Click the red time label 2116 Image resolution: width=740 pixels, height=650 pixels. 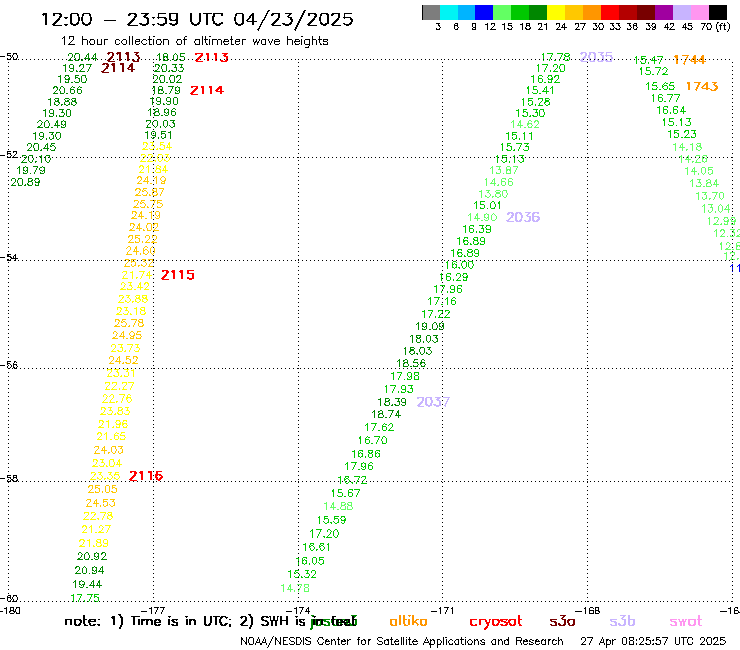[x=146, y=476]
